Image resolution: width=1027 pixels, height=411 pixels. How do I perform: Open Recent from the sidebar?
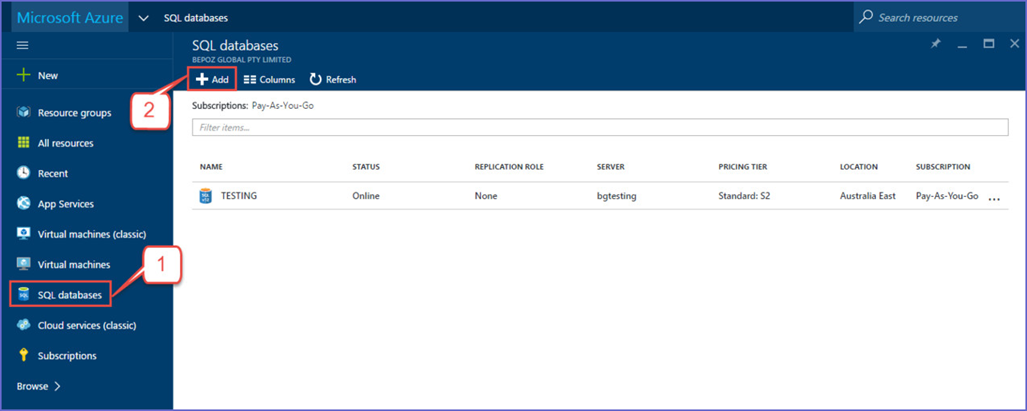point(52,173)
